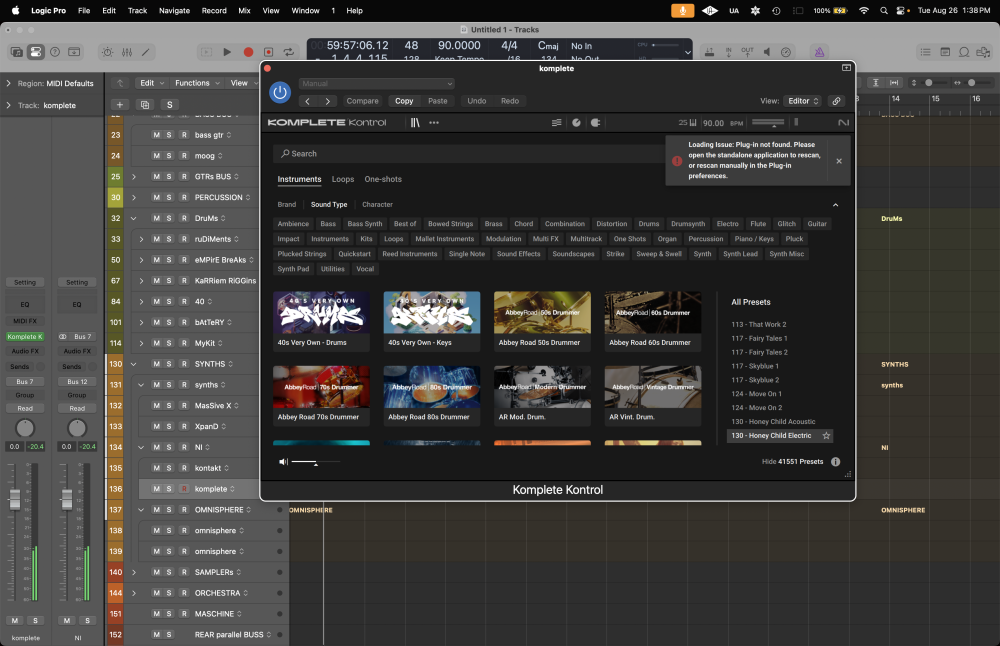The image size is (1000, 646).
Task: Open the Edit dropdown in tracks area
Action: pyautogui.click(x=152, y=83)
